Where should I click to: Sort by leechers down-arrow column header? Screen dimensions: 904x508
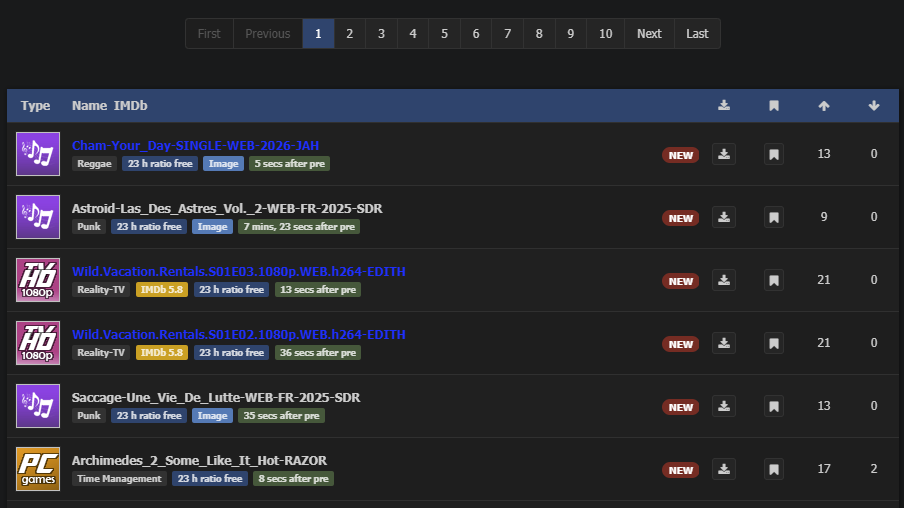pyautogui.click(x=874, y=106)
